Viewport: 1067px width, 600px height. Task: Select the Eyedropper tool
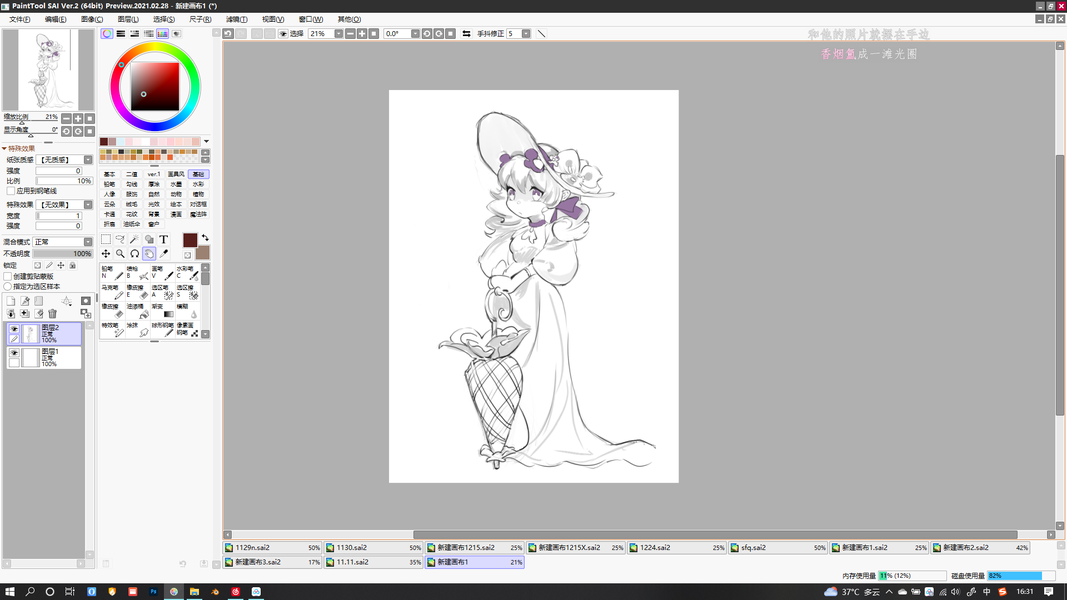click(163, 254)
